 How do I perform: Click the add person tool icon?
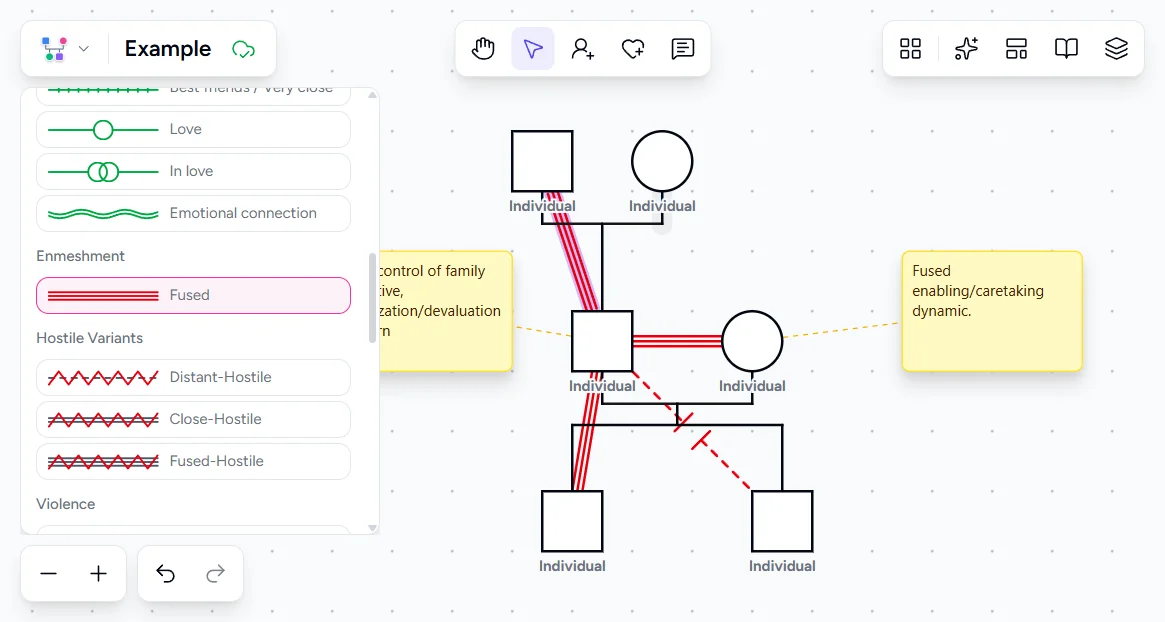pyautogui.click(x=582, y=49)
